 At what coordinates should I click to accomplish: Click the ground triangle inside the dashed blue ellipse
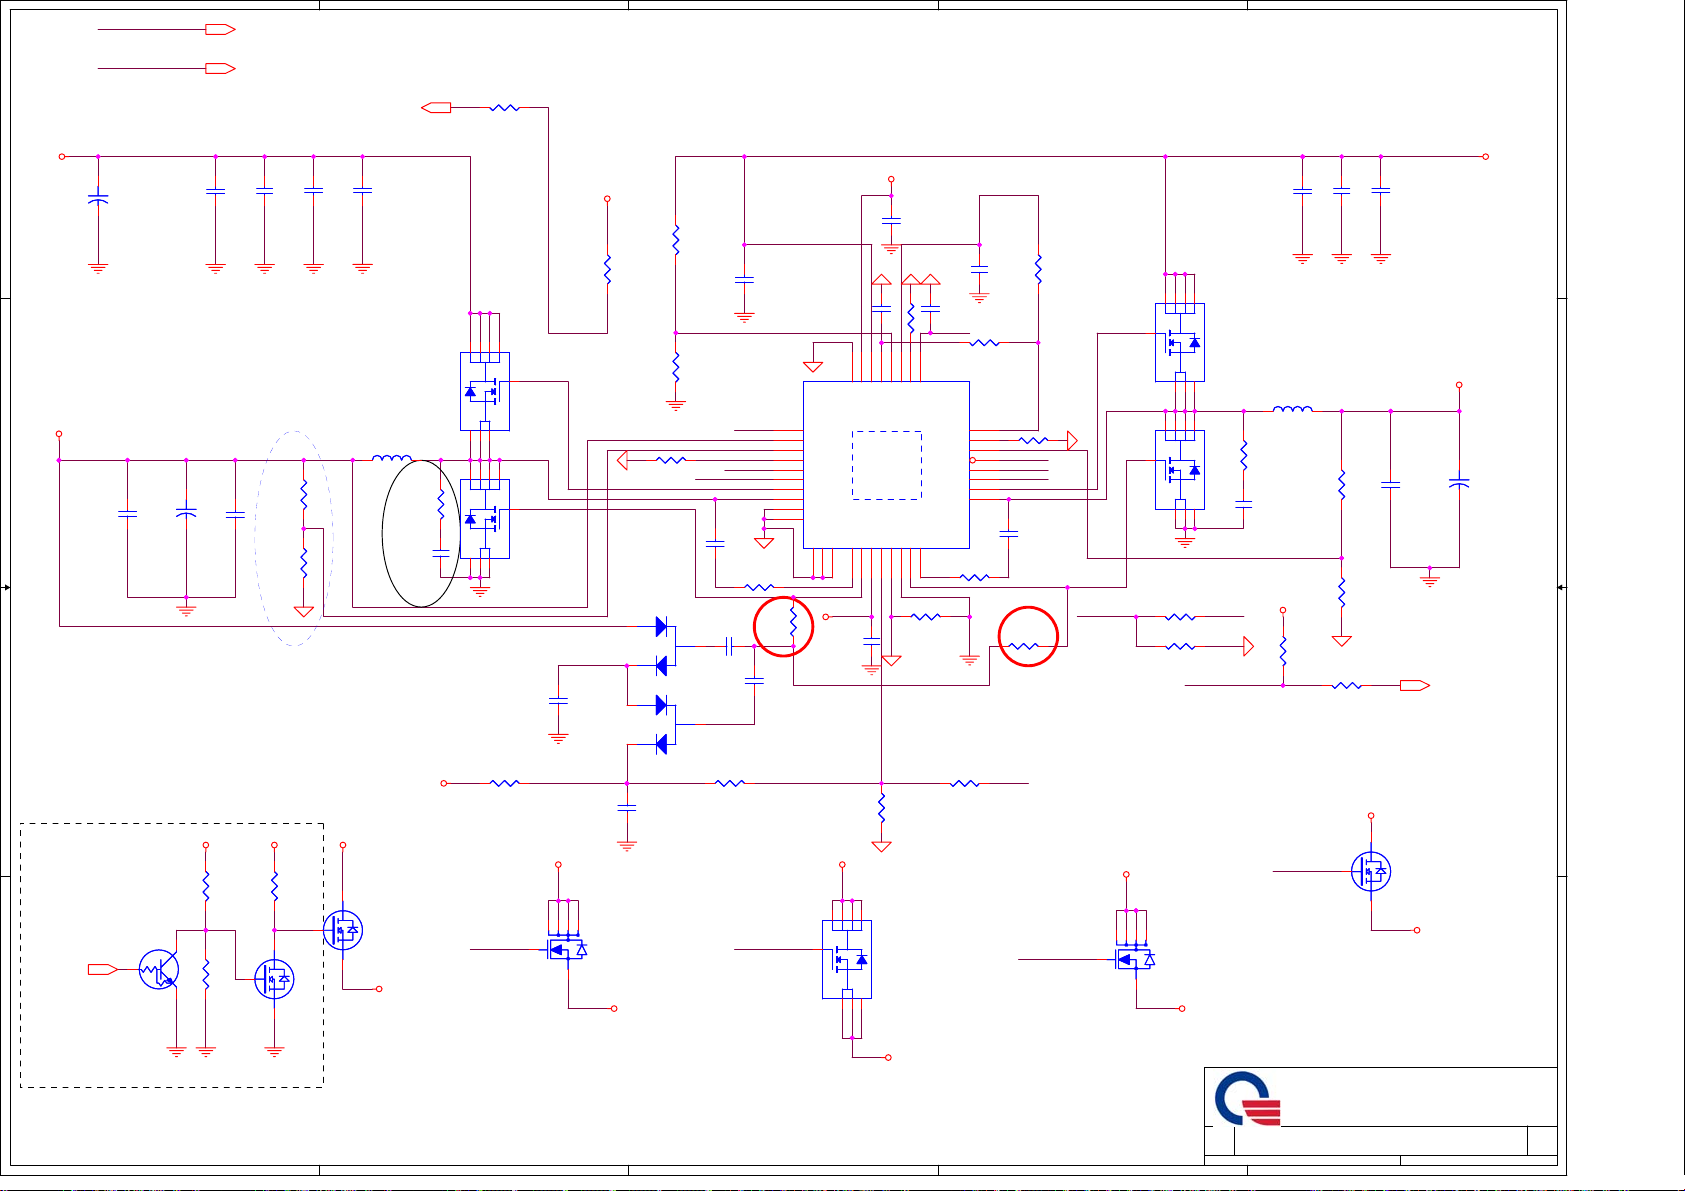[x=304, y=611]
